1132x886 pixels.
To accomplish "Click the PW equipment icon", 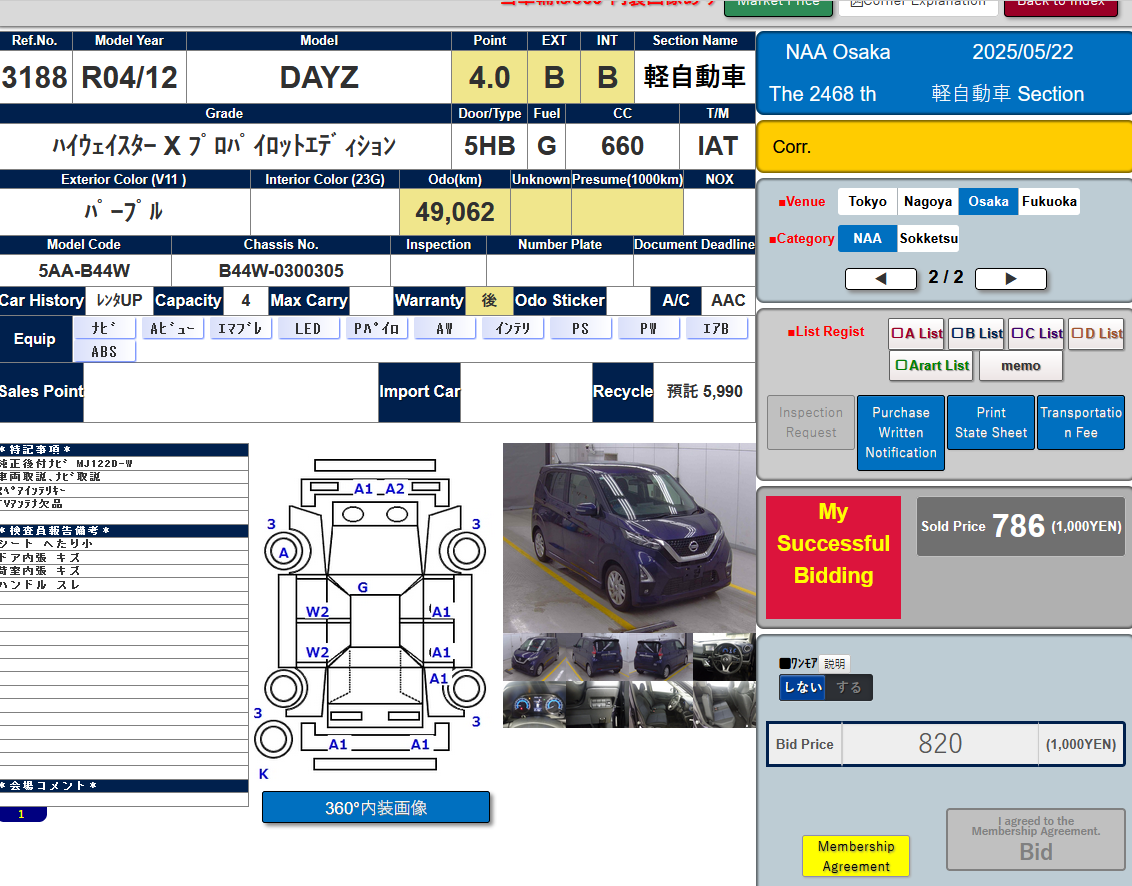I will [648, 327].
